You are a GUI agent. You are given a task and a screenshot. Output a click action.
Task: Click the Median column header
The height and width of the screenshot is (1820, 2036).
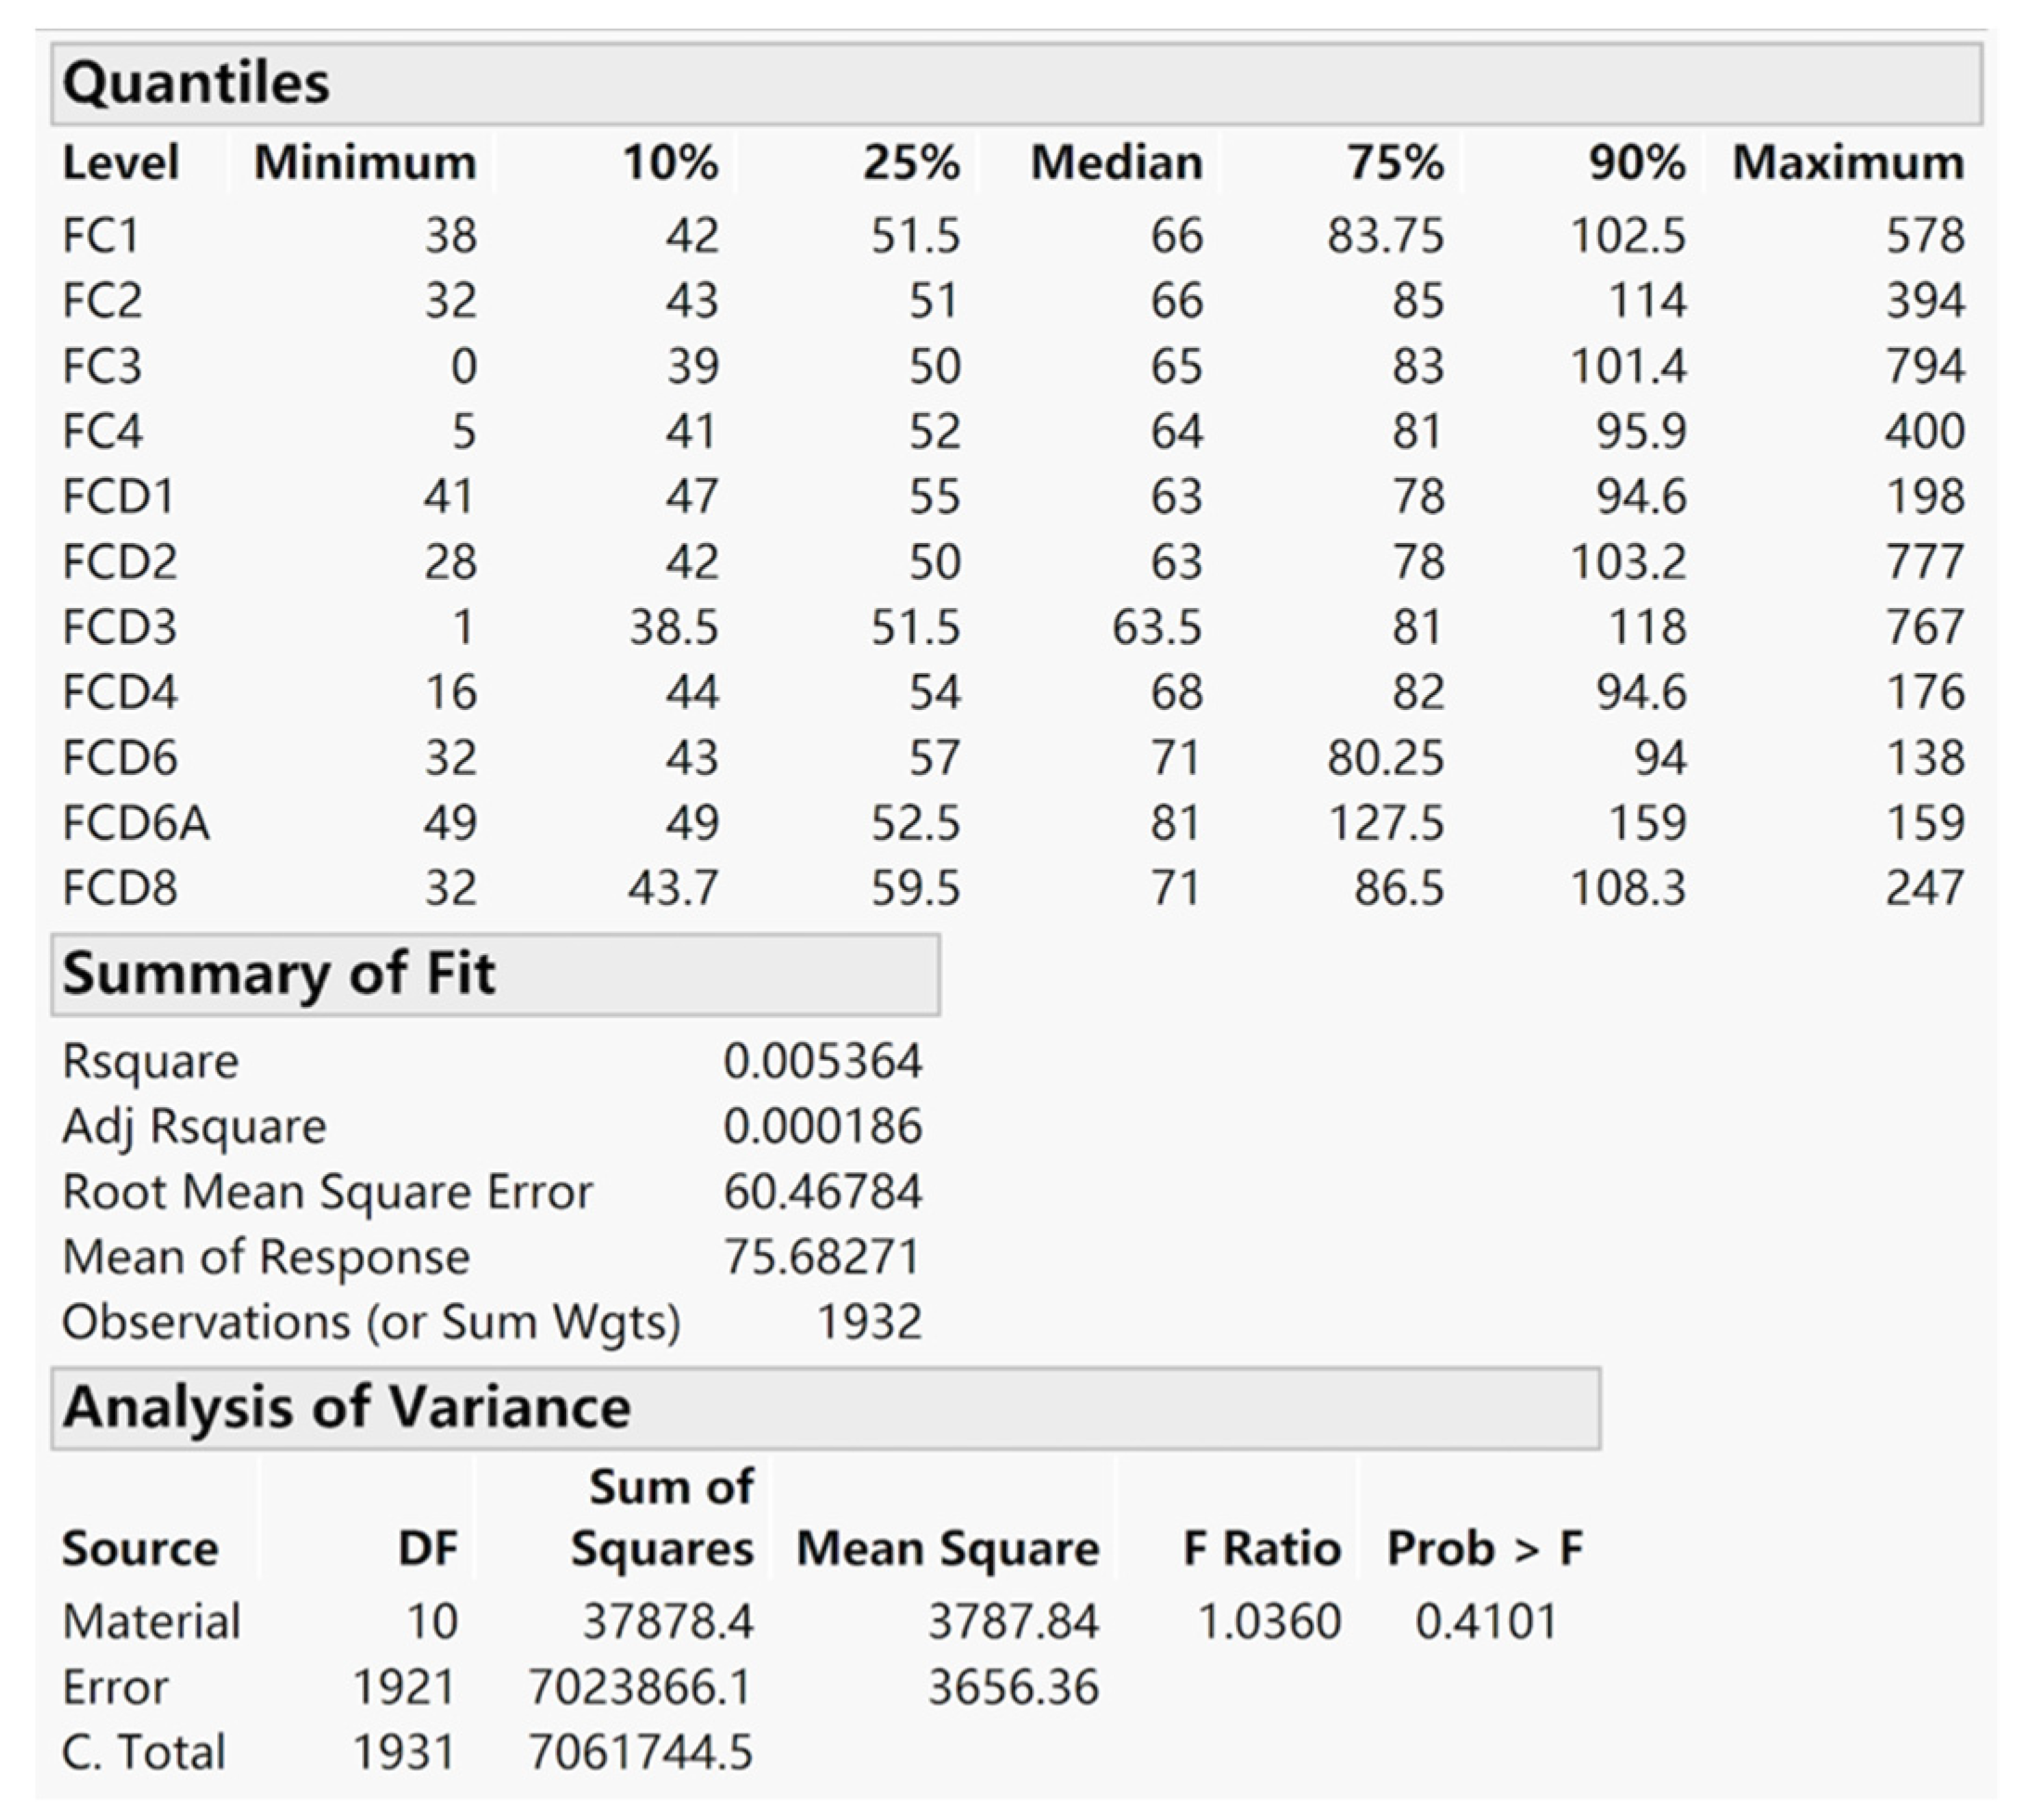[1116, 163]
